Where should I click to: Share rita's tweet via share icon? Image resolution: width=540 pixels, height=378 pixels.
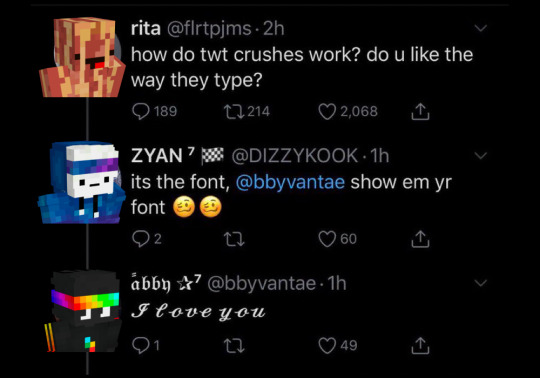[x=420, y=112]
